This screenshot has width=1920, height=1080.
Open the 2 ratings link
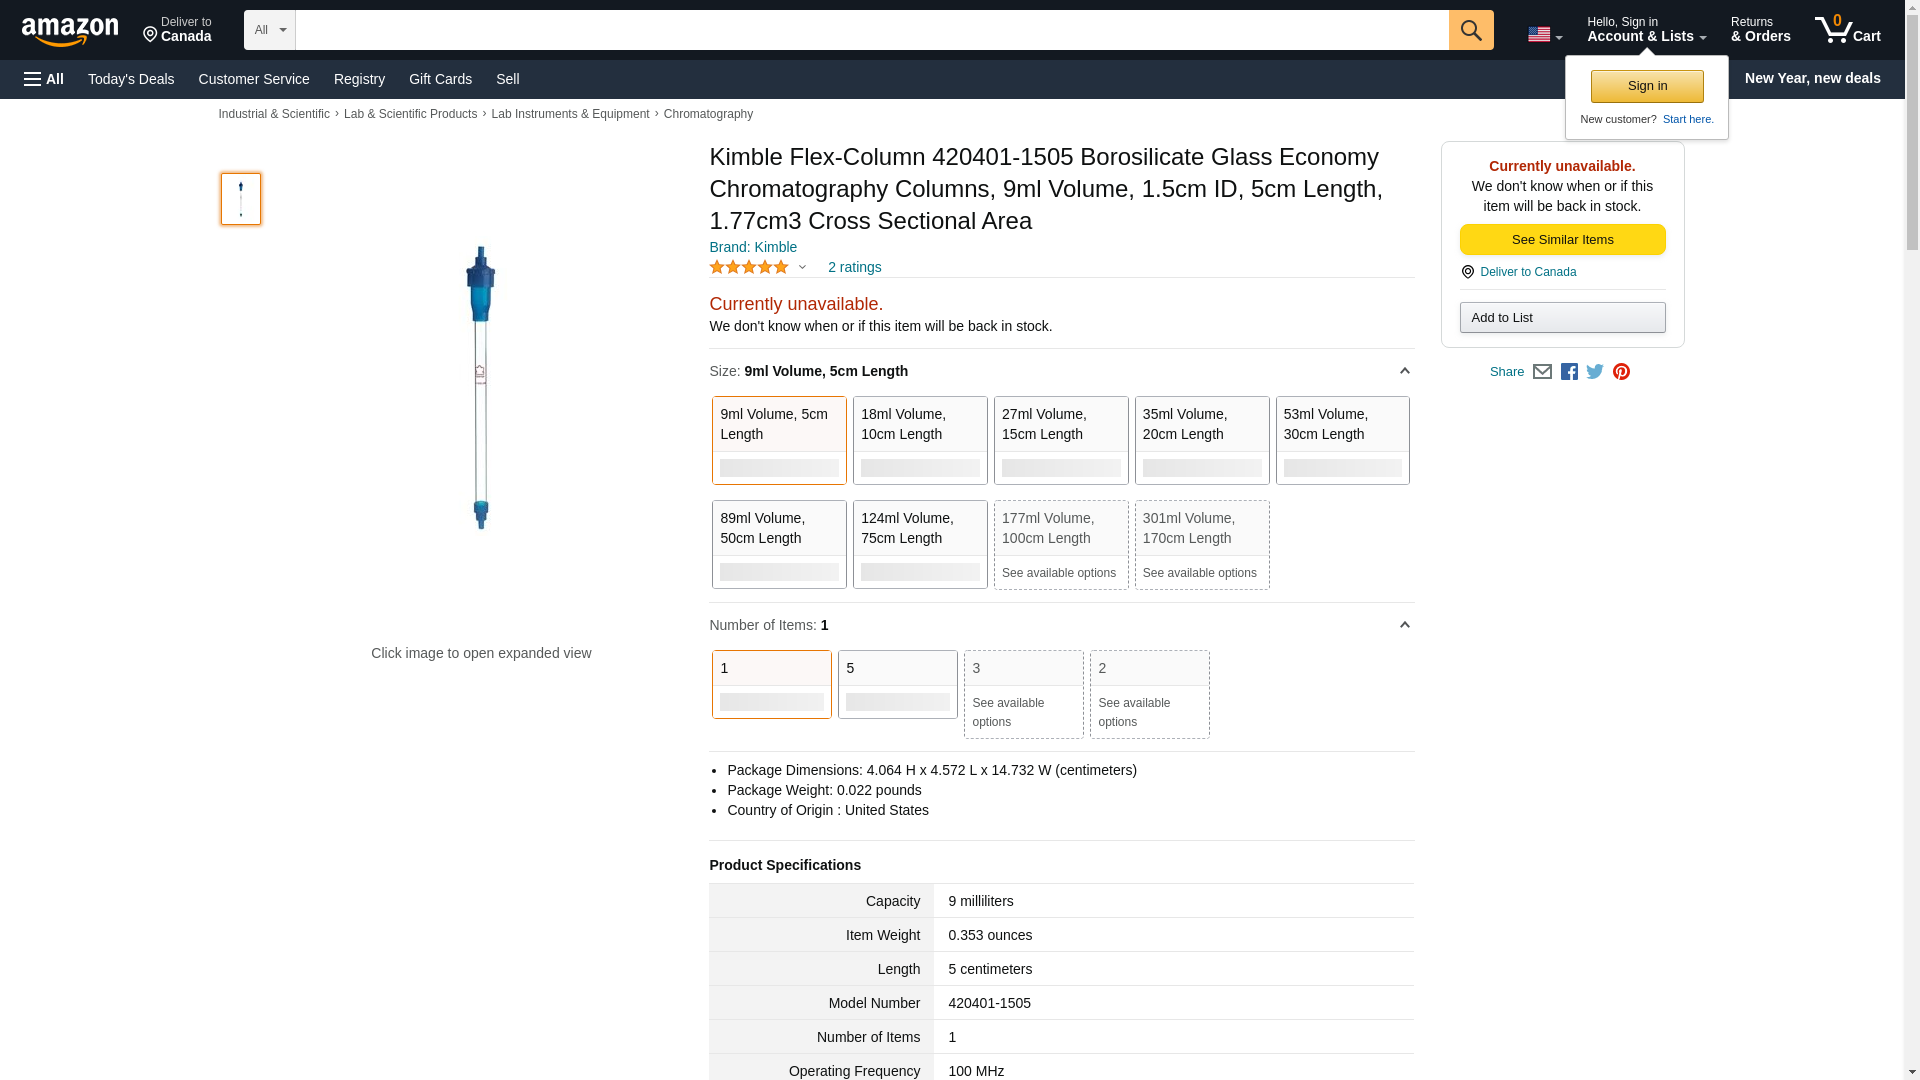pos(854,268)
